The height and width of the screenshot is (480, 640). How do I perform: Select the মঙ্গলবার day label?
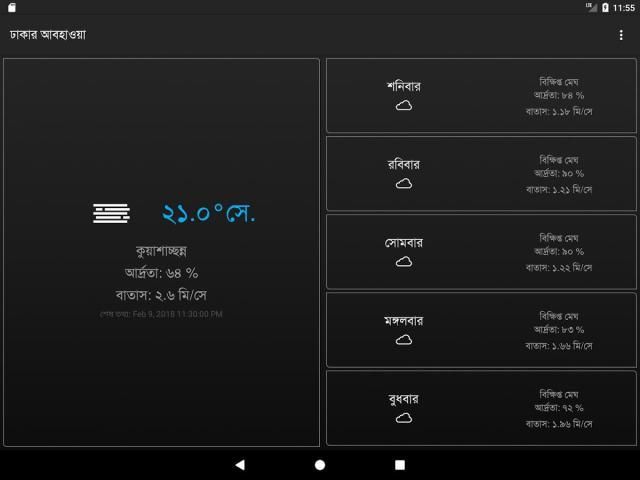404,320
